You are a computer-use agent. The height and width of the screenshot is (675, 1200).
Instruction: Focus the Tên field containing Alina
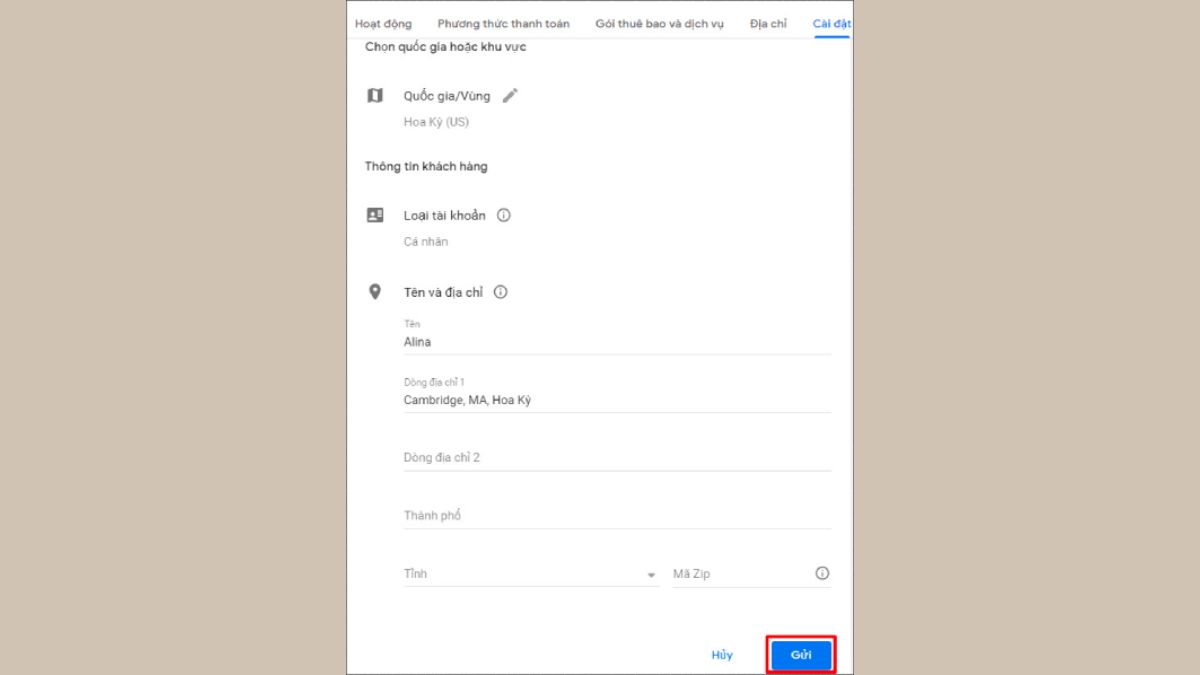click(x=616, y=342)
